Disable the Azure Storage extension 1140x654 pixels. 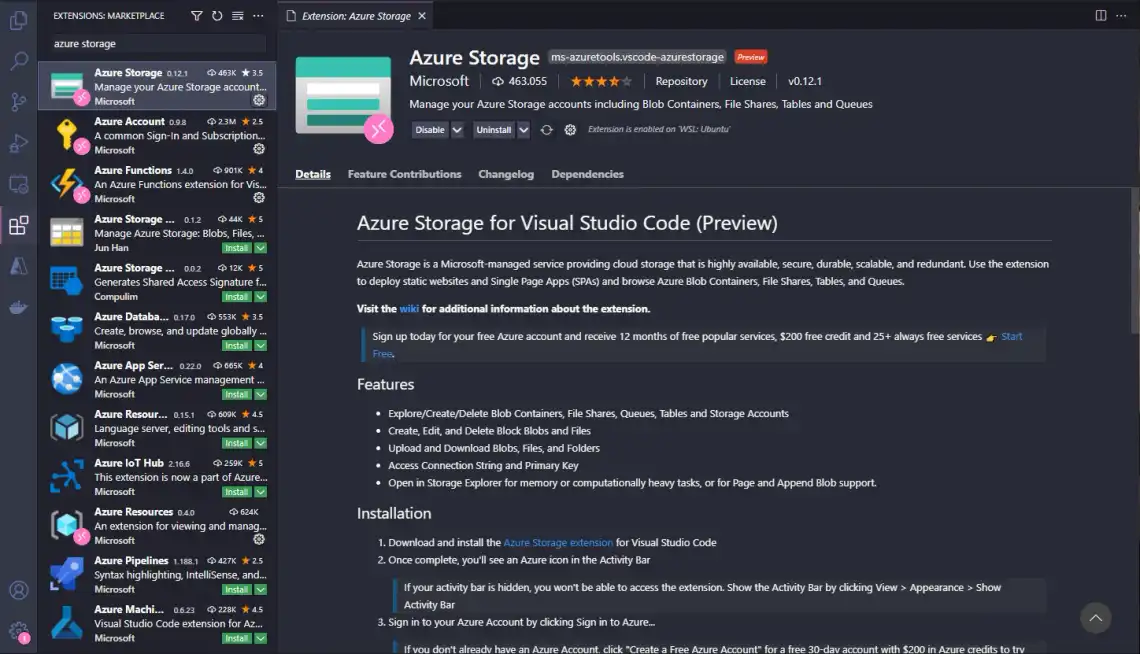(430, 130)
